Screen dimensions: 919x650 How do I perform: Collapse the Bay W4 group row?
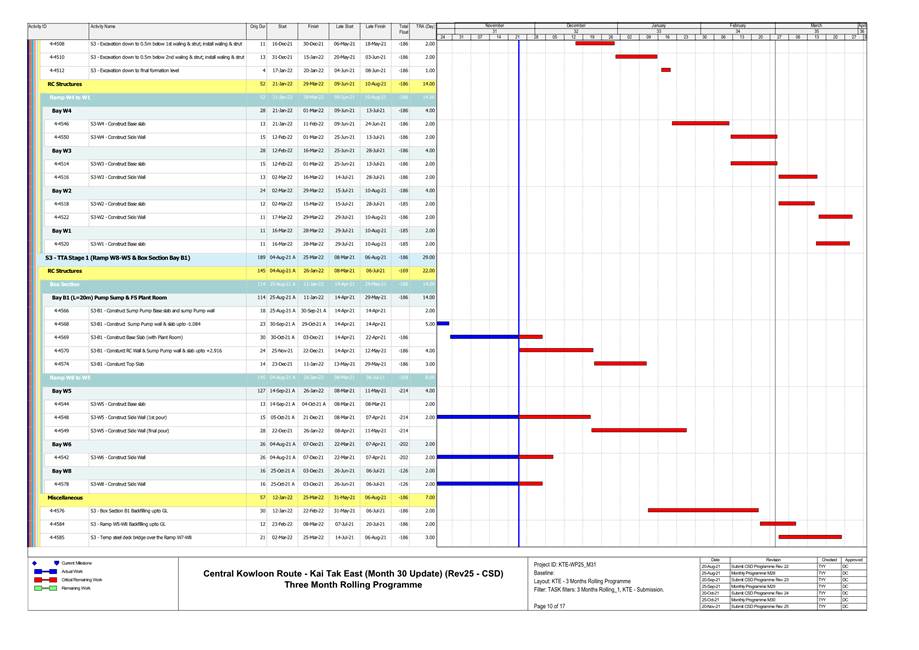61,111
